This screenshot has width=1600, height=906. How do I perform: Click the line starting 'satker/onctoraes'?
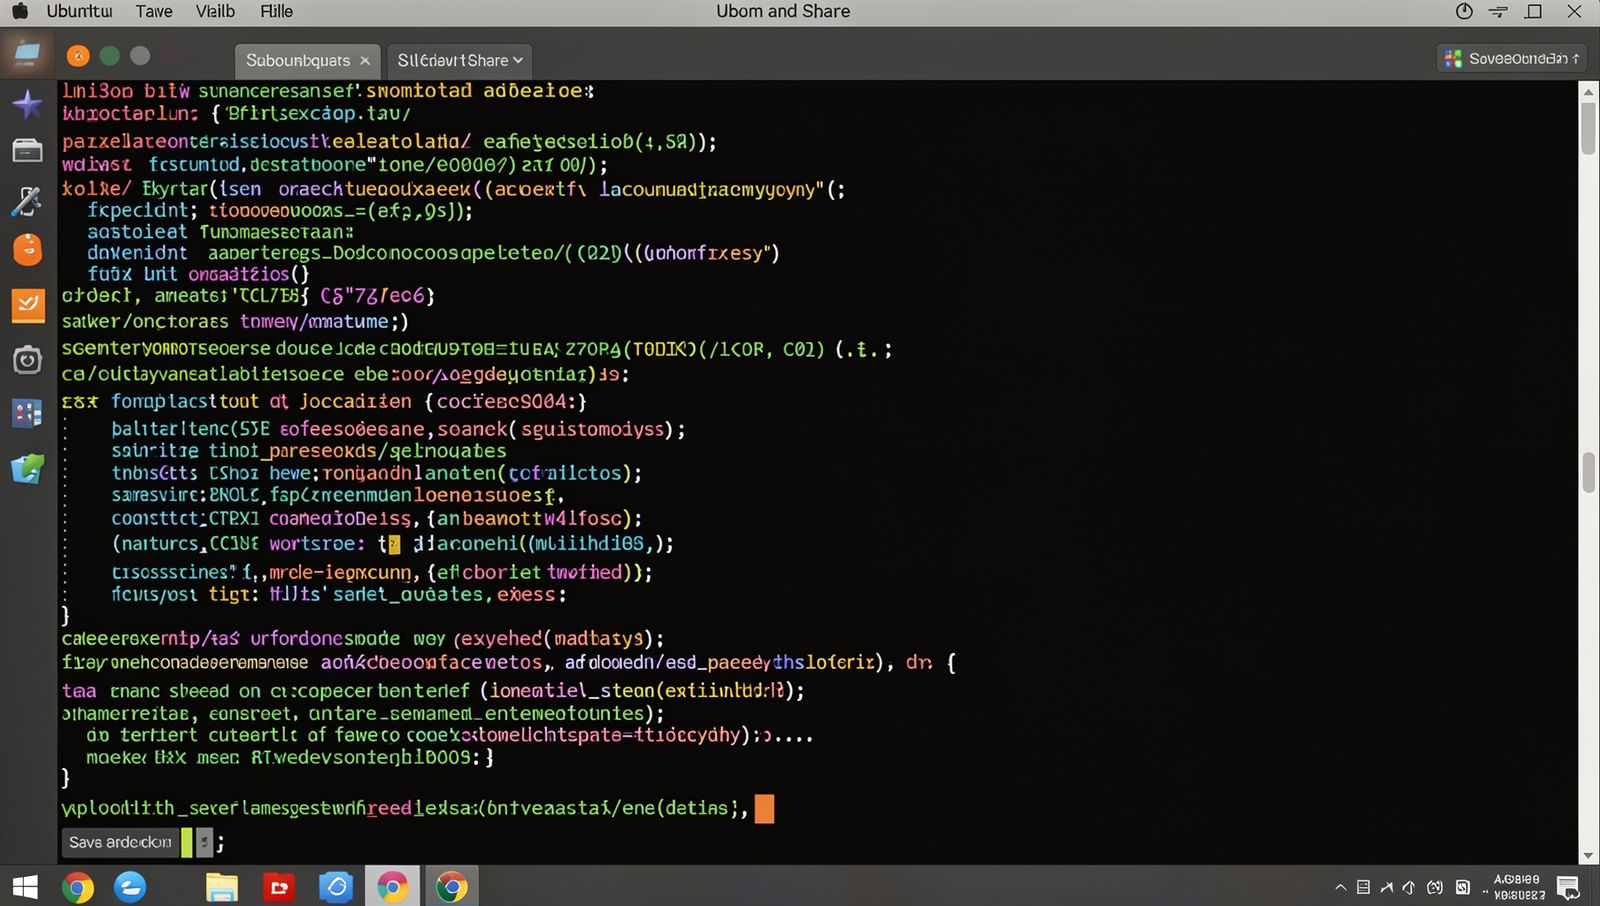click(x=235, y=322)
